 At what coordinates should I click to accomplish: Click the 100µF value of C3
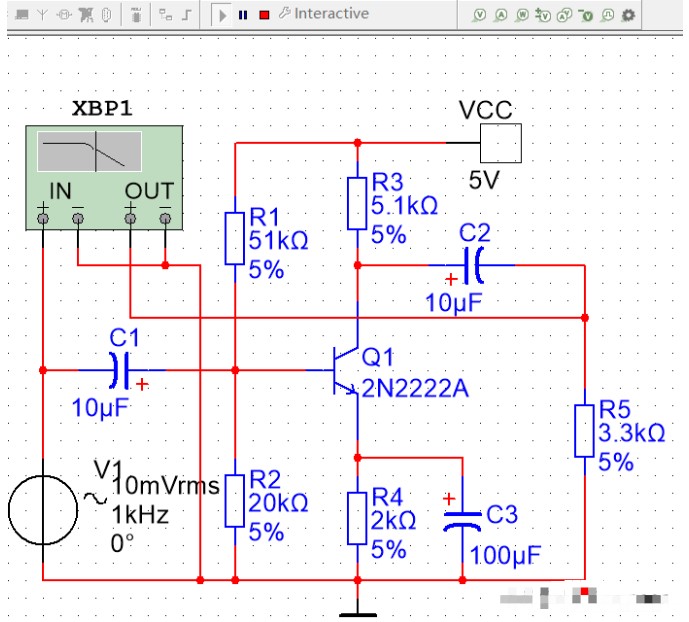pyautogui.click(x=505, y=555)
